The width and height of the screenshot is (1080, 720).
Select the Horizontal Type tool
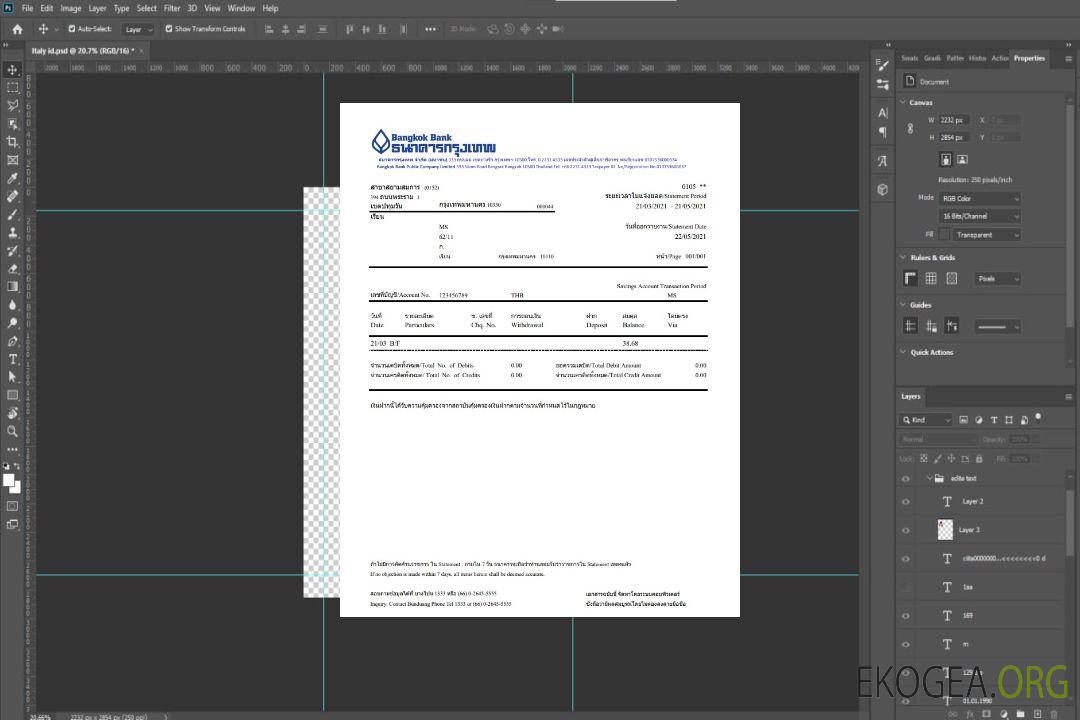tap(12, 359)
